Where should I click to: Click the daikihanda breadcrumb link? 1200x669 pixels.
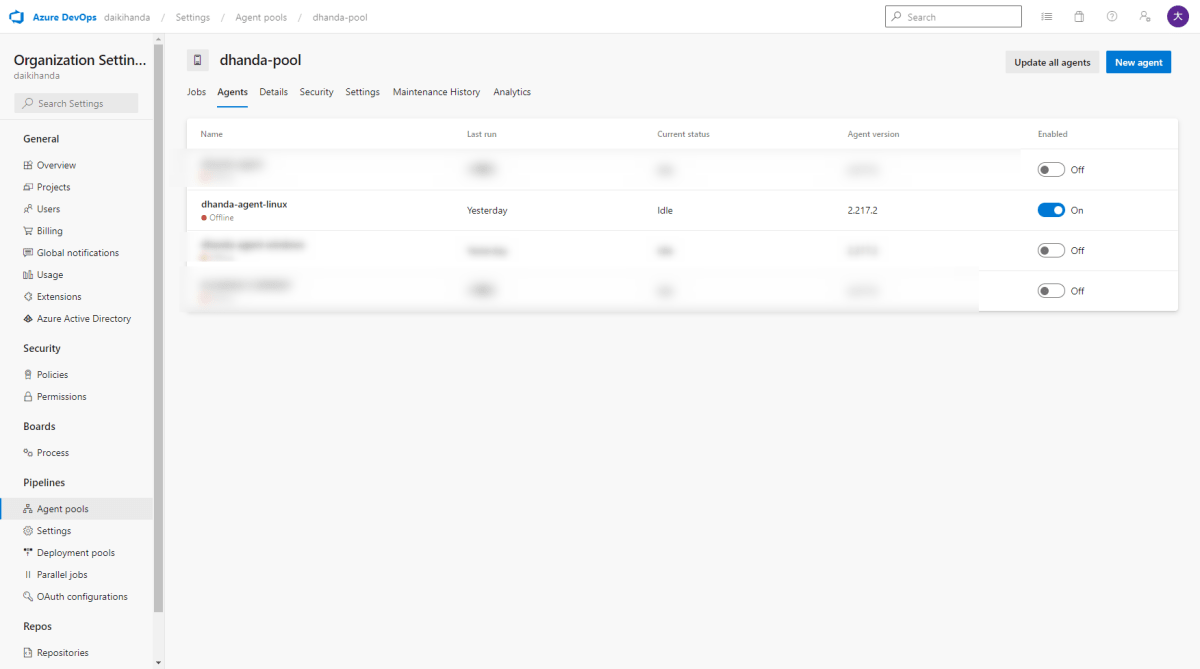tap(127, 17)
